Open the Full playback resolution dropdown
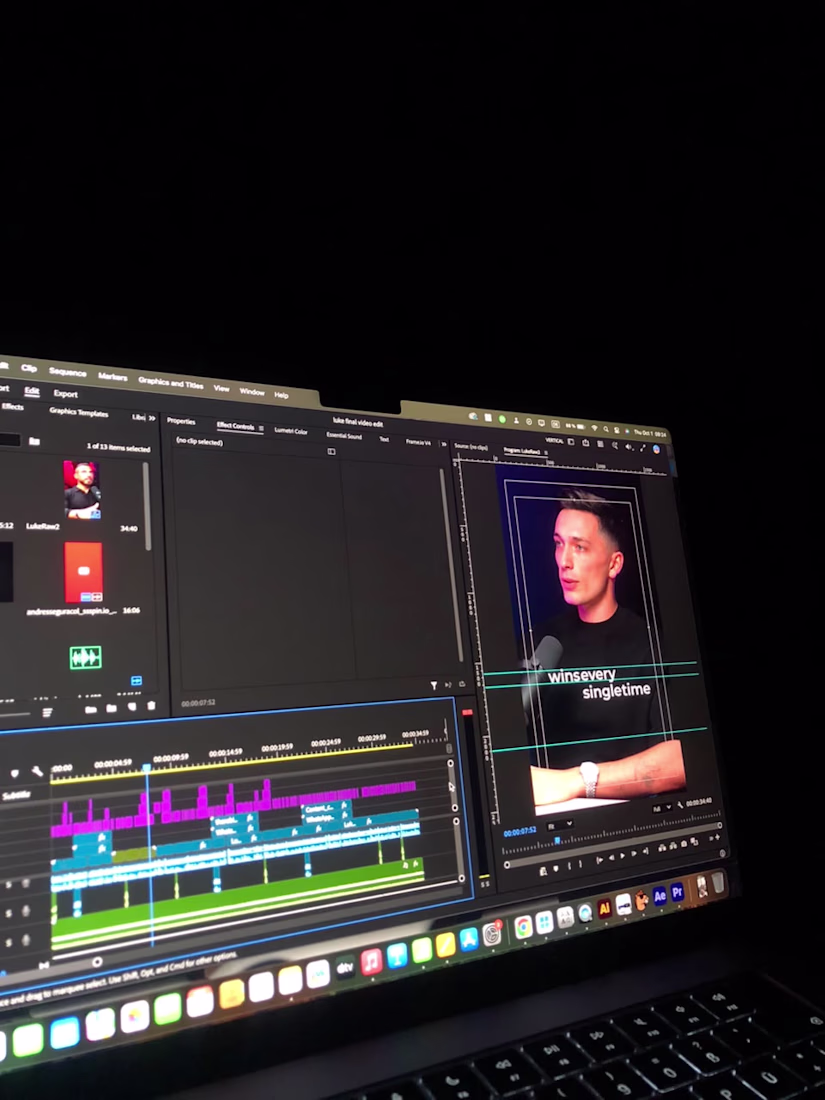 click(661, 808)
